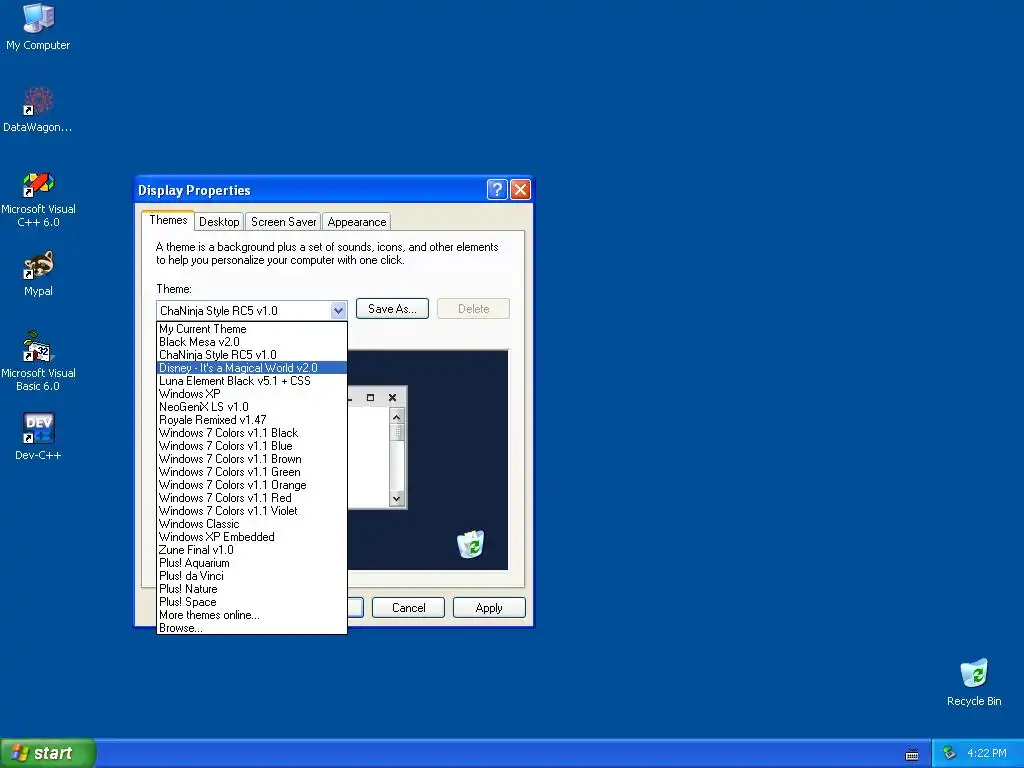
Task: Open the Start menu
Action: coord(48,753)
